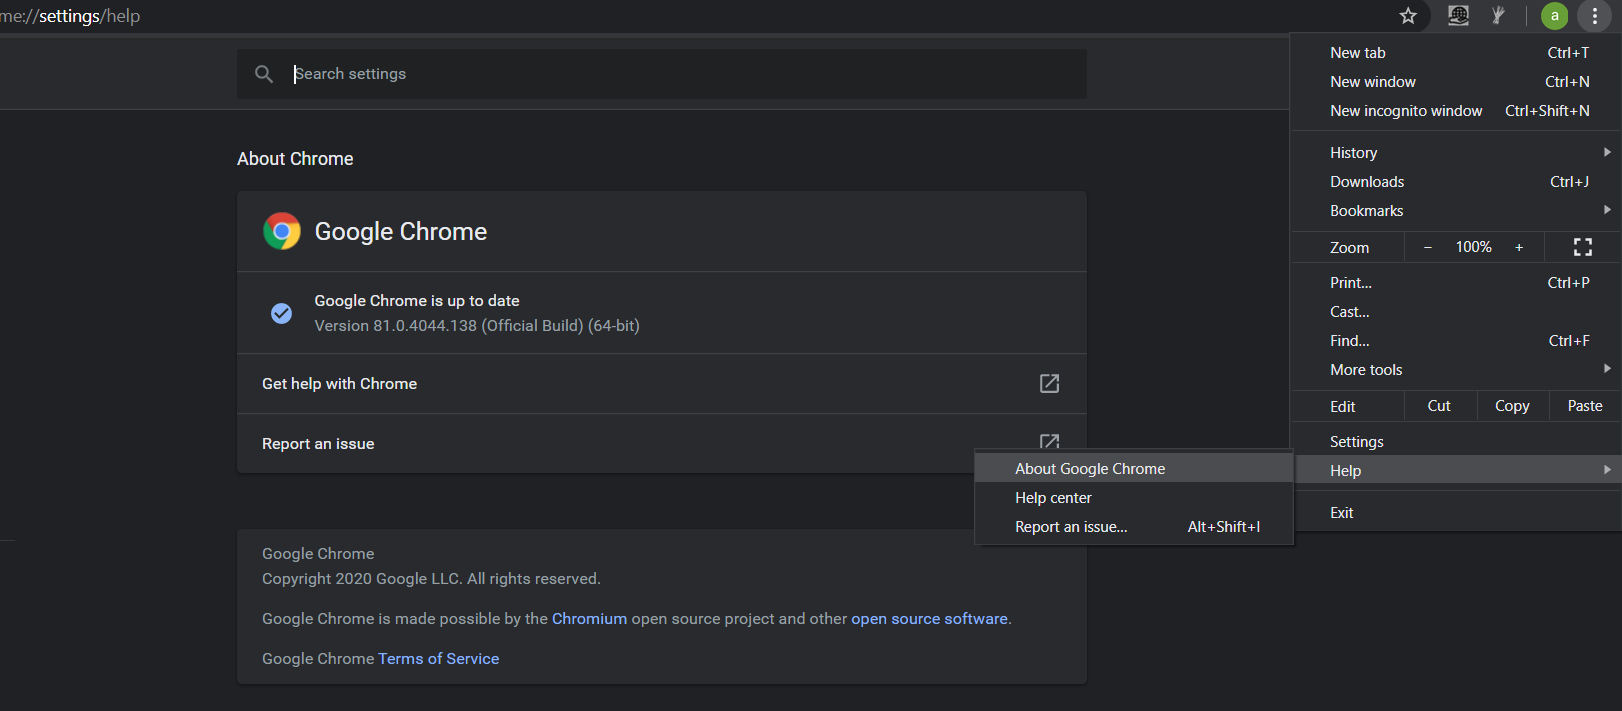Open the Report an issue settings row

(662, 444)
